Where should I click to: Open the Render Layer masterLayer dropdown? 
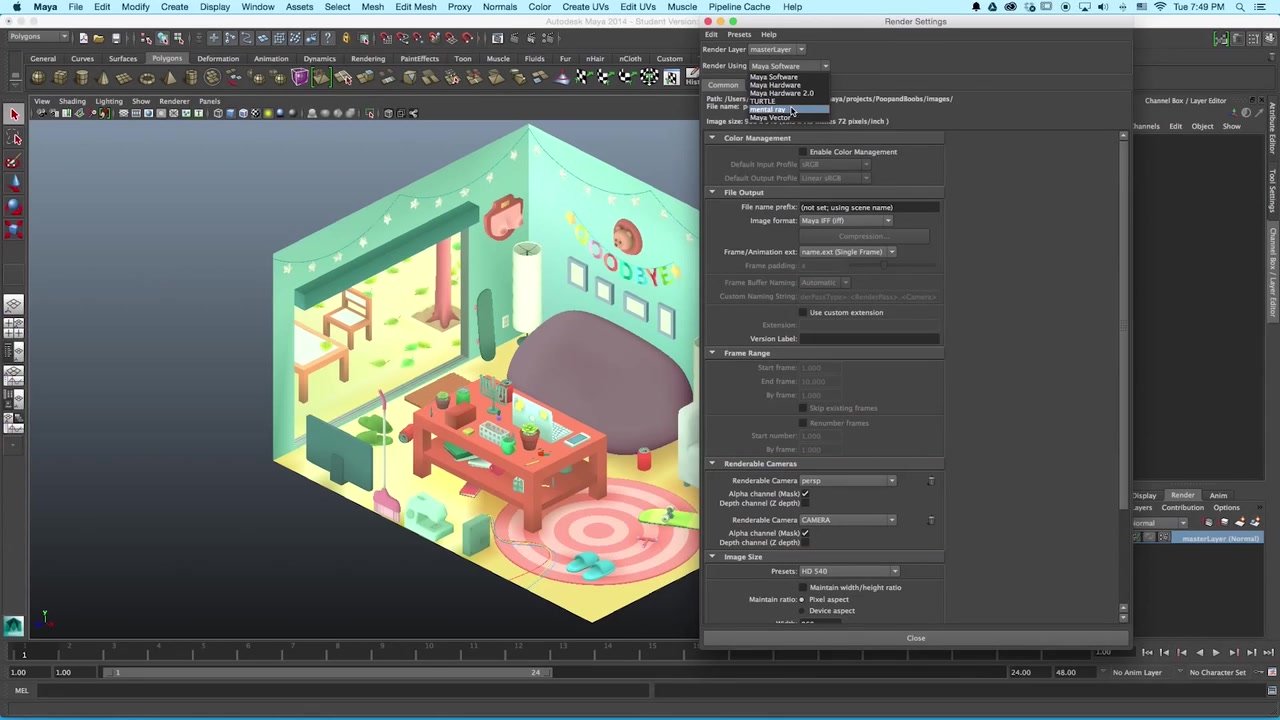[777, 49]
